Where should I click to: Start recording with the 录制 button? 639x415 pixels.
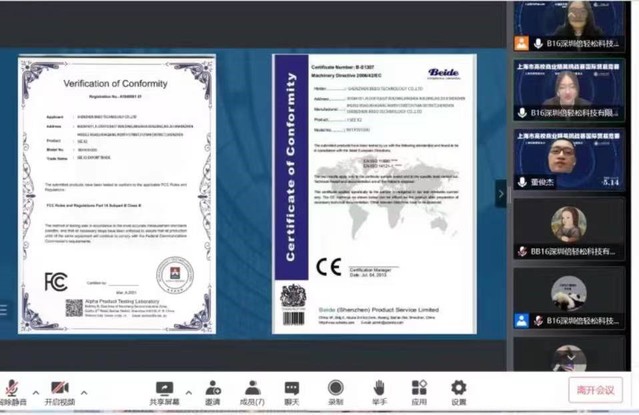pos(336,391)
